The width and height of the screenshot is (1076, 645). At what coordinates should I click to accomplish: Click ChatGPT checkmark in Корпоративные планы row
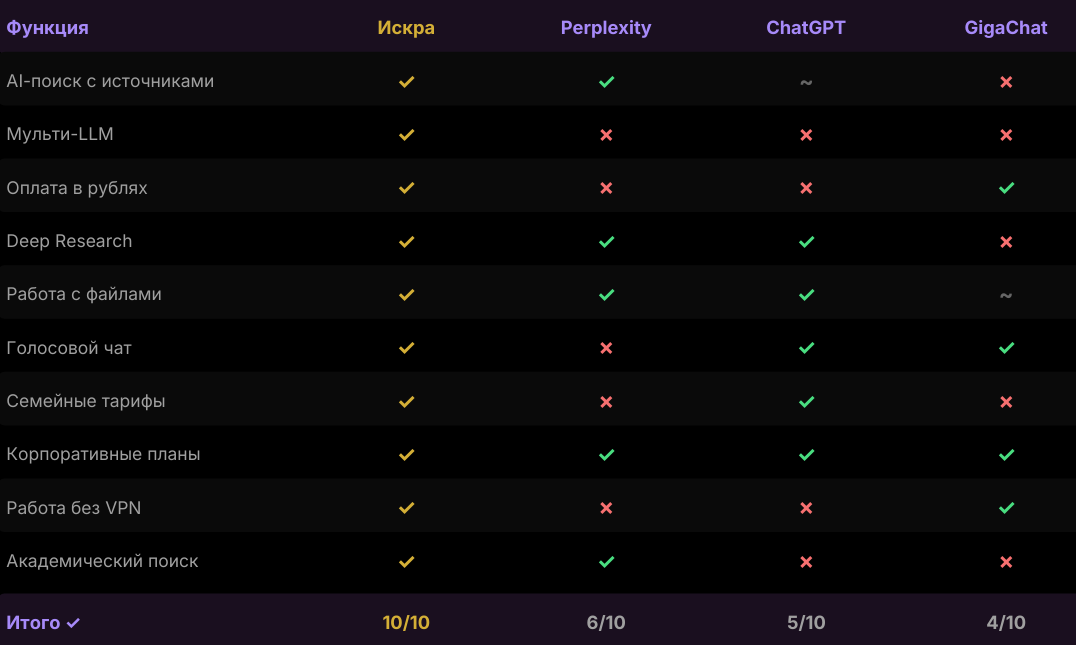click(807, 454)
